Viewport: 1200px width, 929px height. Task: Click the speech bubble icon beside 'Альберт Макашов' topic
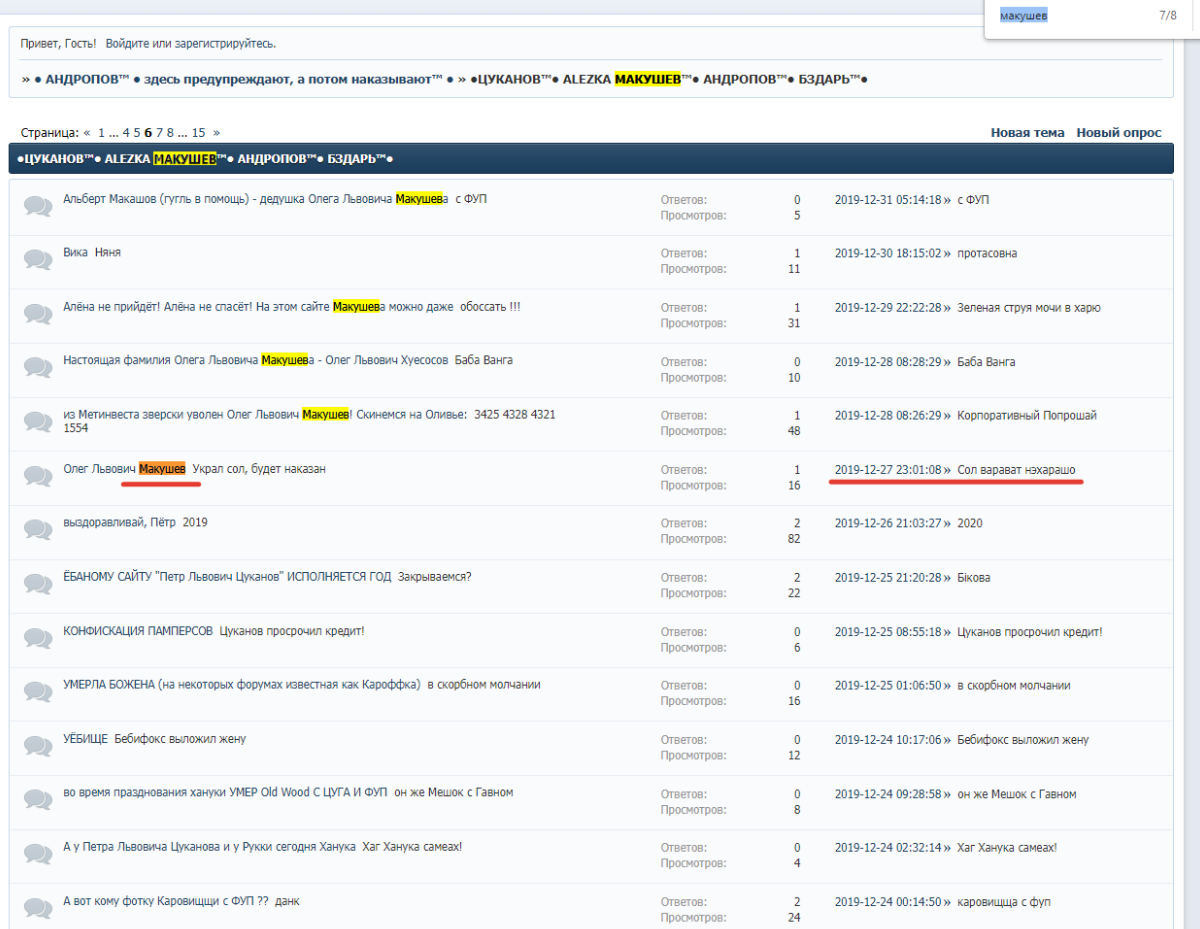click(x=38, y=206)
